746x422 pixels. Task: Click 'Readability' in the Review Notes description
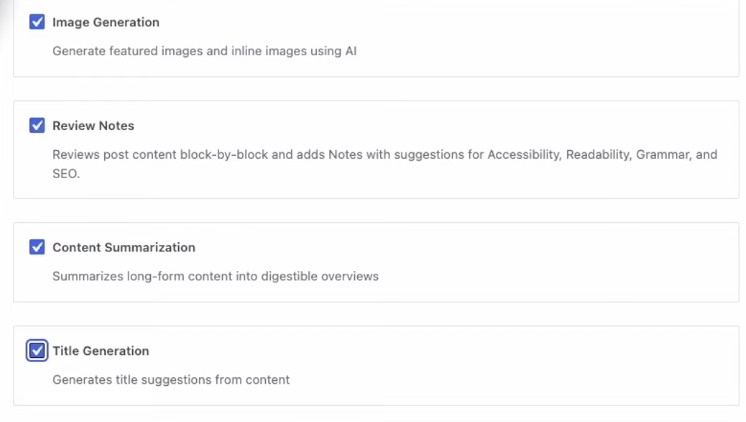click(598, 155)
